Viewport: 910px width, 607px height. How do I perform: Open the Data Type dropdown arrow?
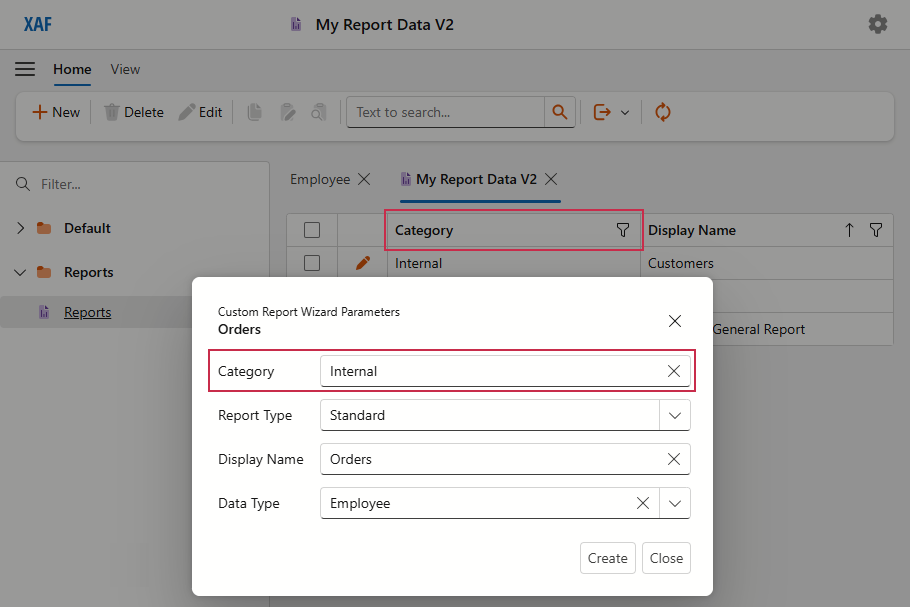(x=674, y=504)
